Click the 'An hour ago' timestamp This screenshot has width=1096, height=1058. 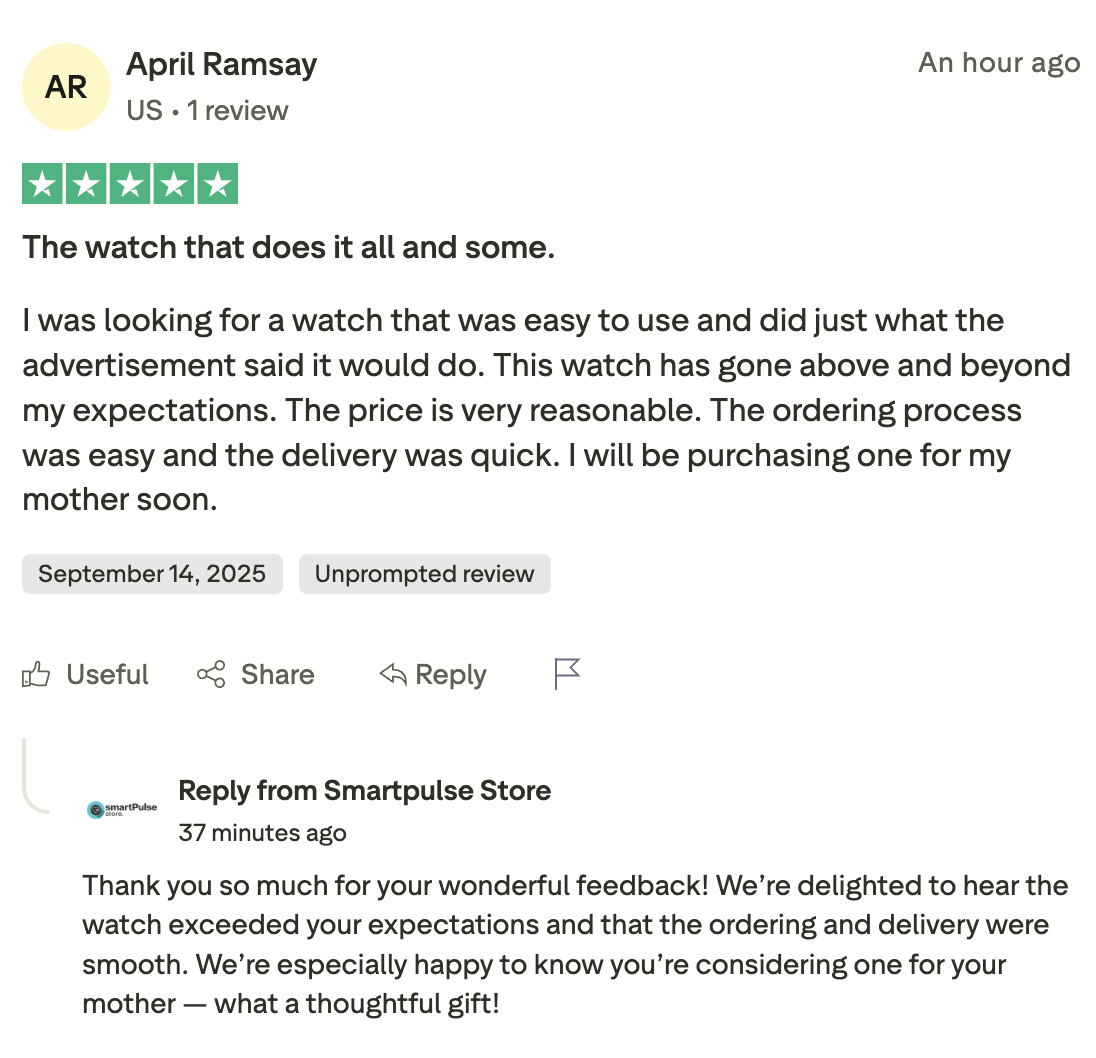pyautogui.click(x=998, y=63)
